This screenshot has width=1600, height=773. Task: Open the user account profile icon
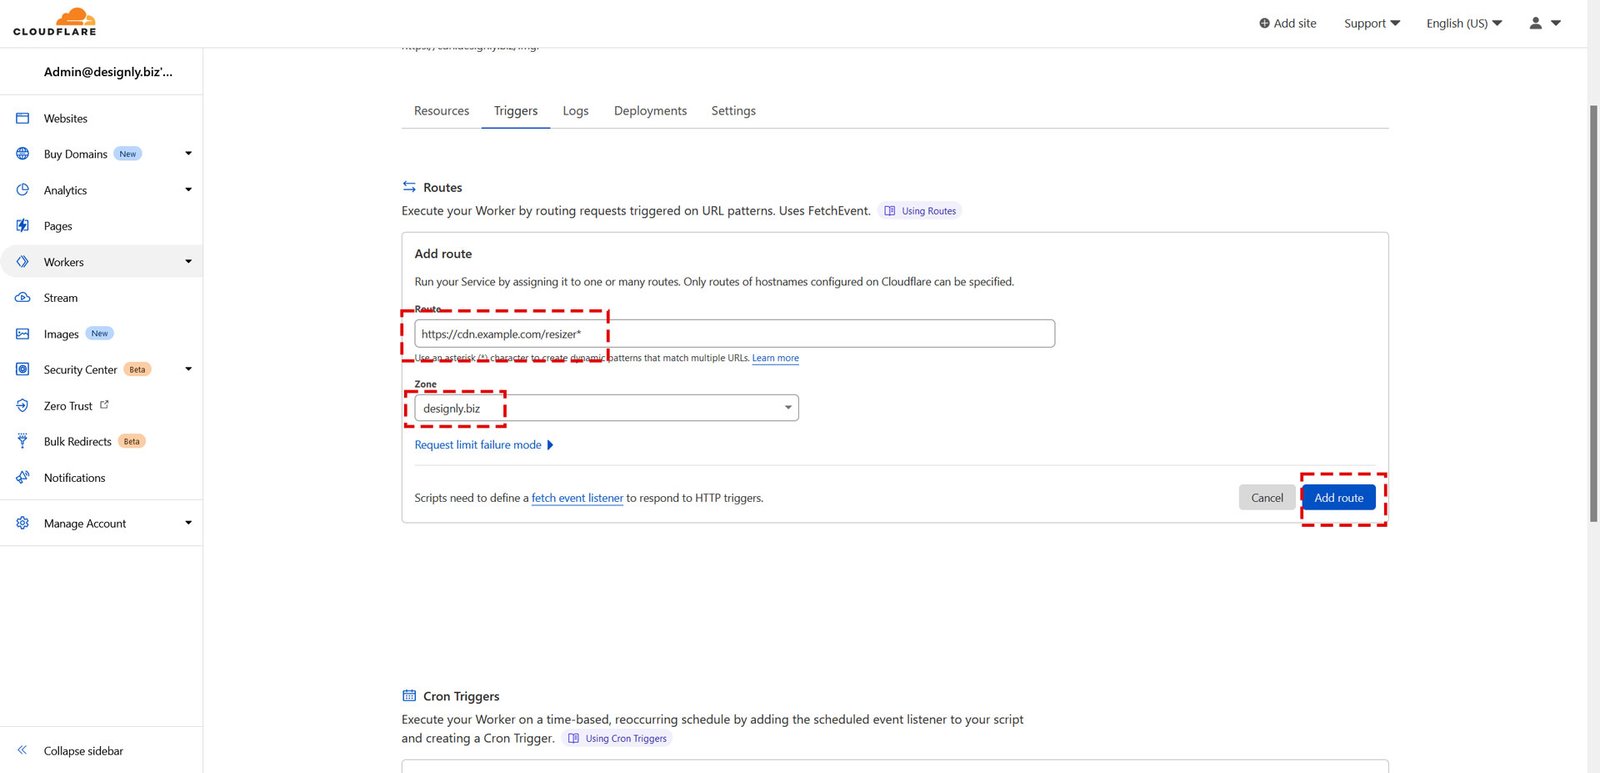[x=1536, y=23]
